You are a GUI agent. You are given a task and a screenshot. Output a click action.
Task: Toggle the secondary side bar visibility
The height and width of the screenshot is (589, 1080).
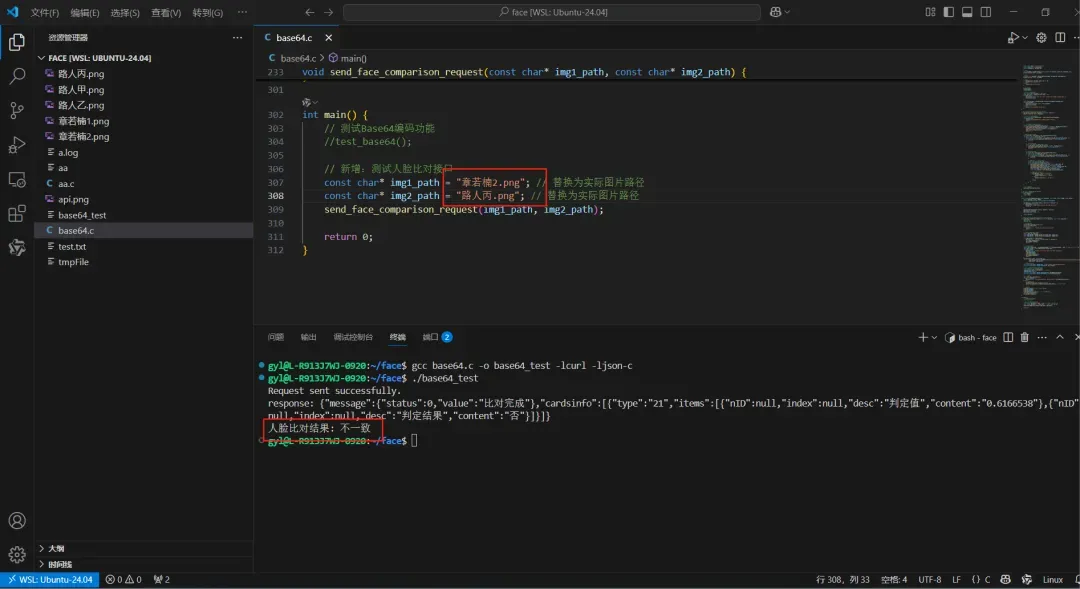click(x=985, y=12)
